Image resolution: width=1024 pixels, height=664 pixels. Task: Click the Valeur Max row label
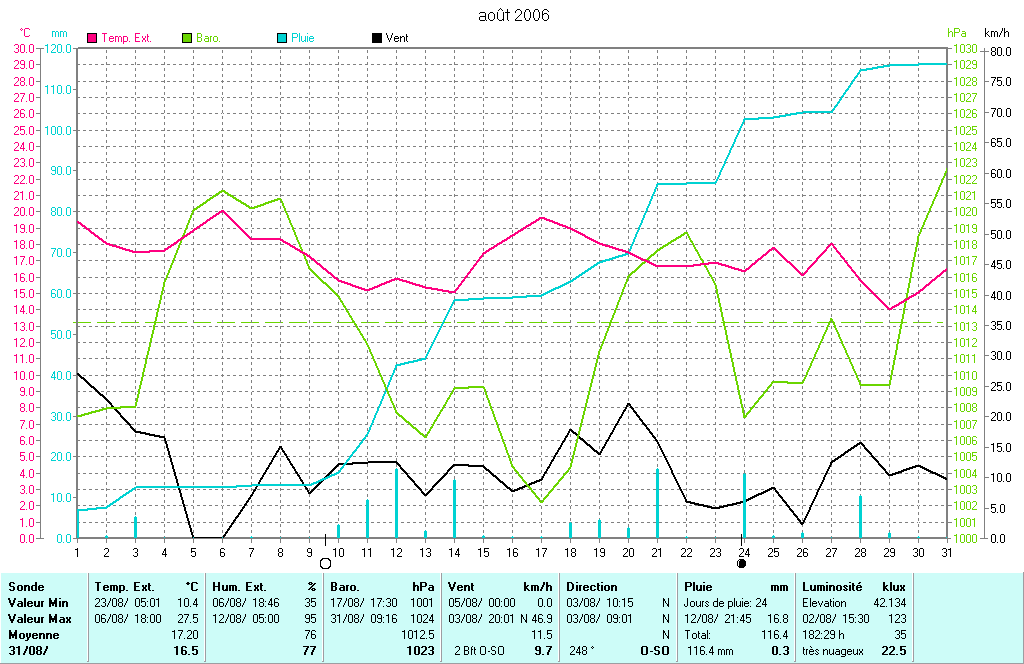pyautogui.click(x=39, y=619)
